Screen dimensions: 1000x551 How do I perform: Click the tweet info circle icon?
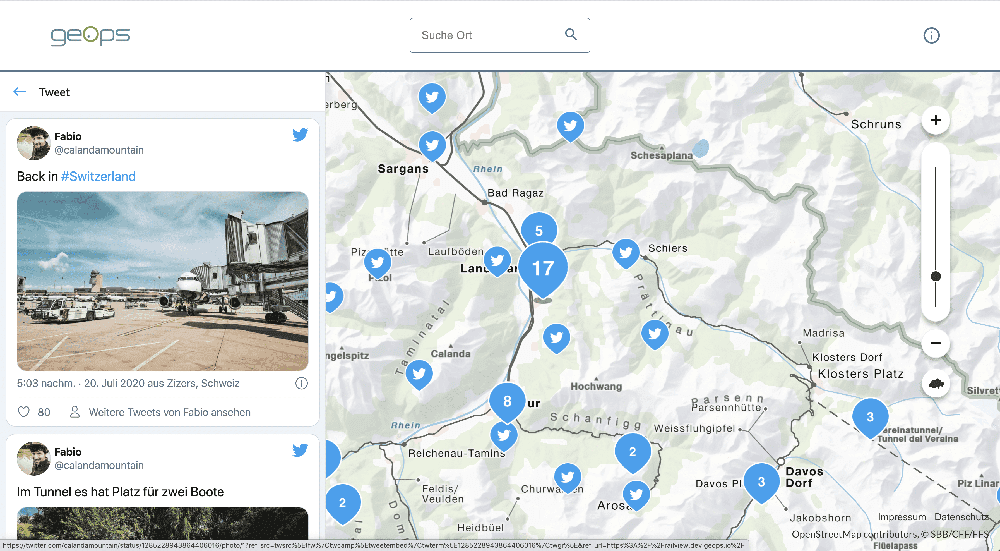301,383
